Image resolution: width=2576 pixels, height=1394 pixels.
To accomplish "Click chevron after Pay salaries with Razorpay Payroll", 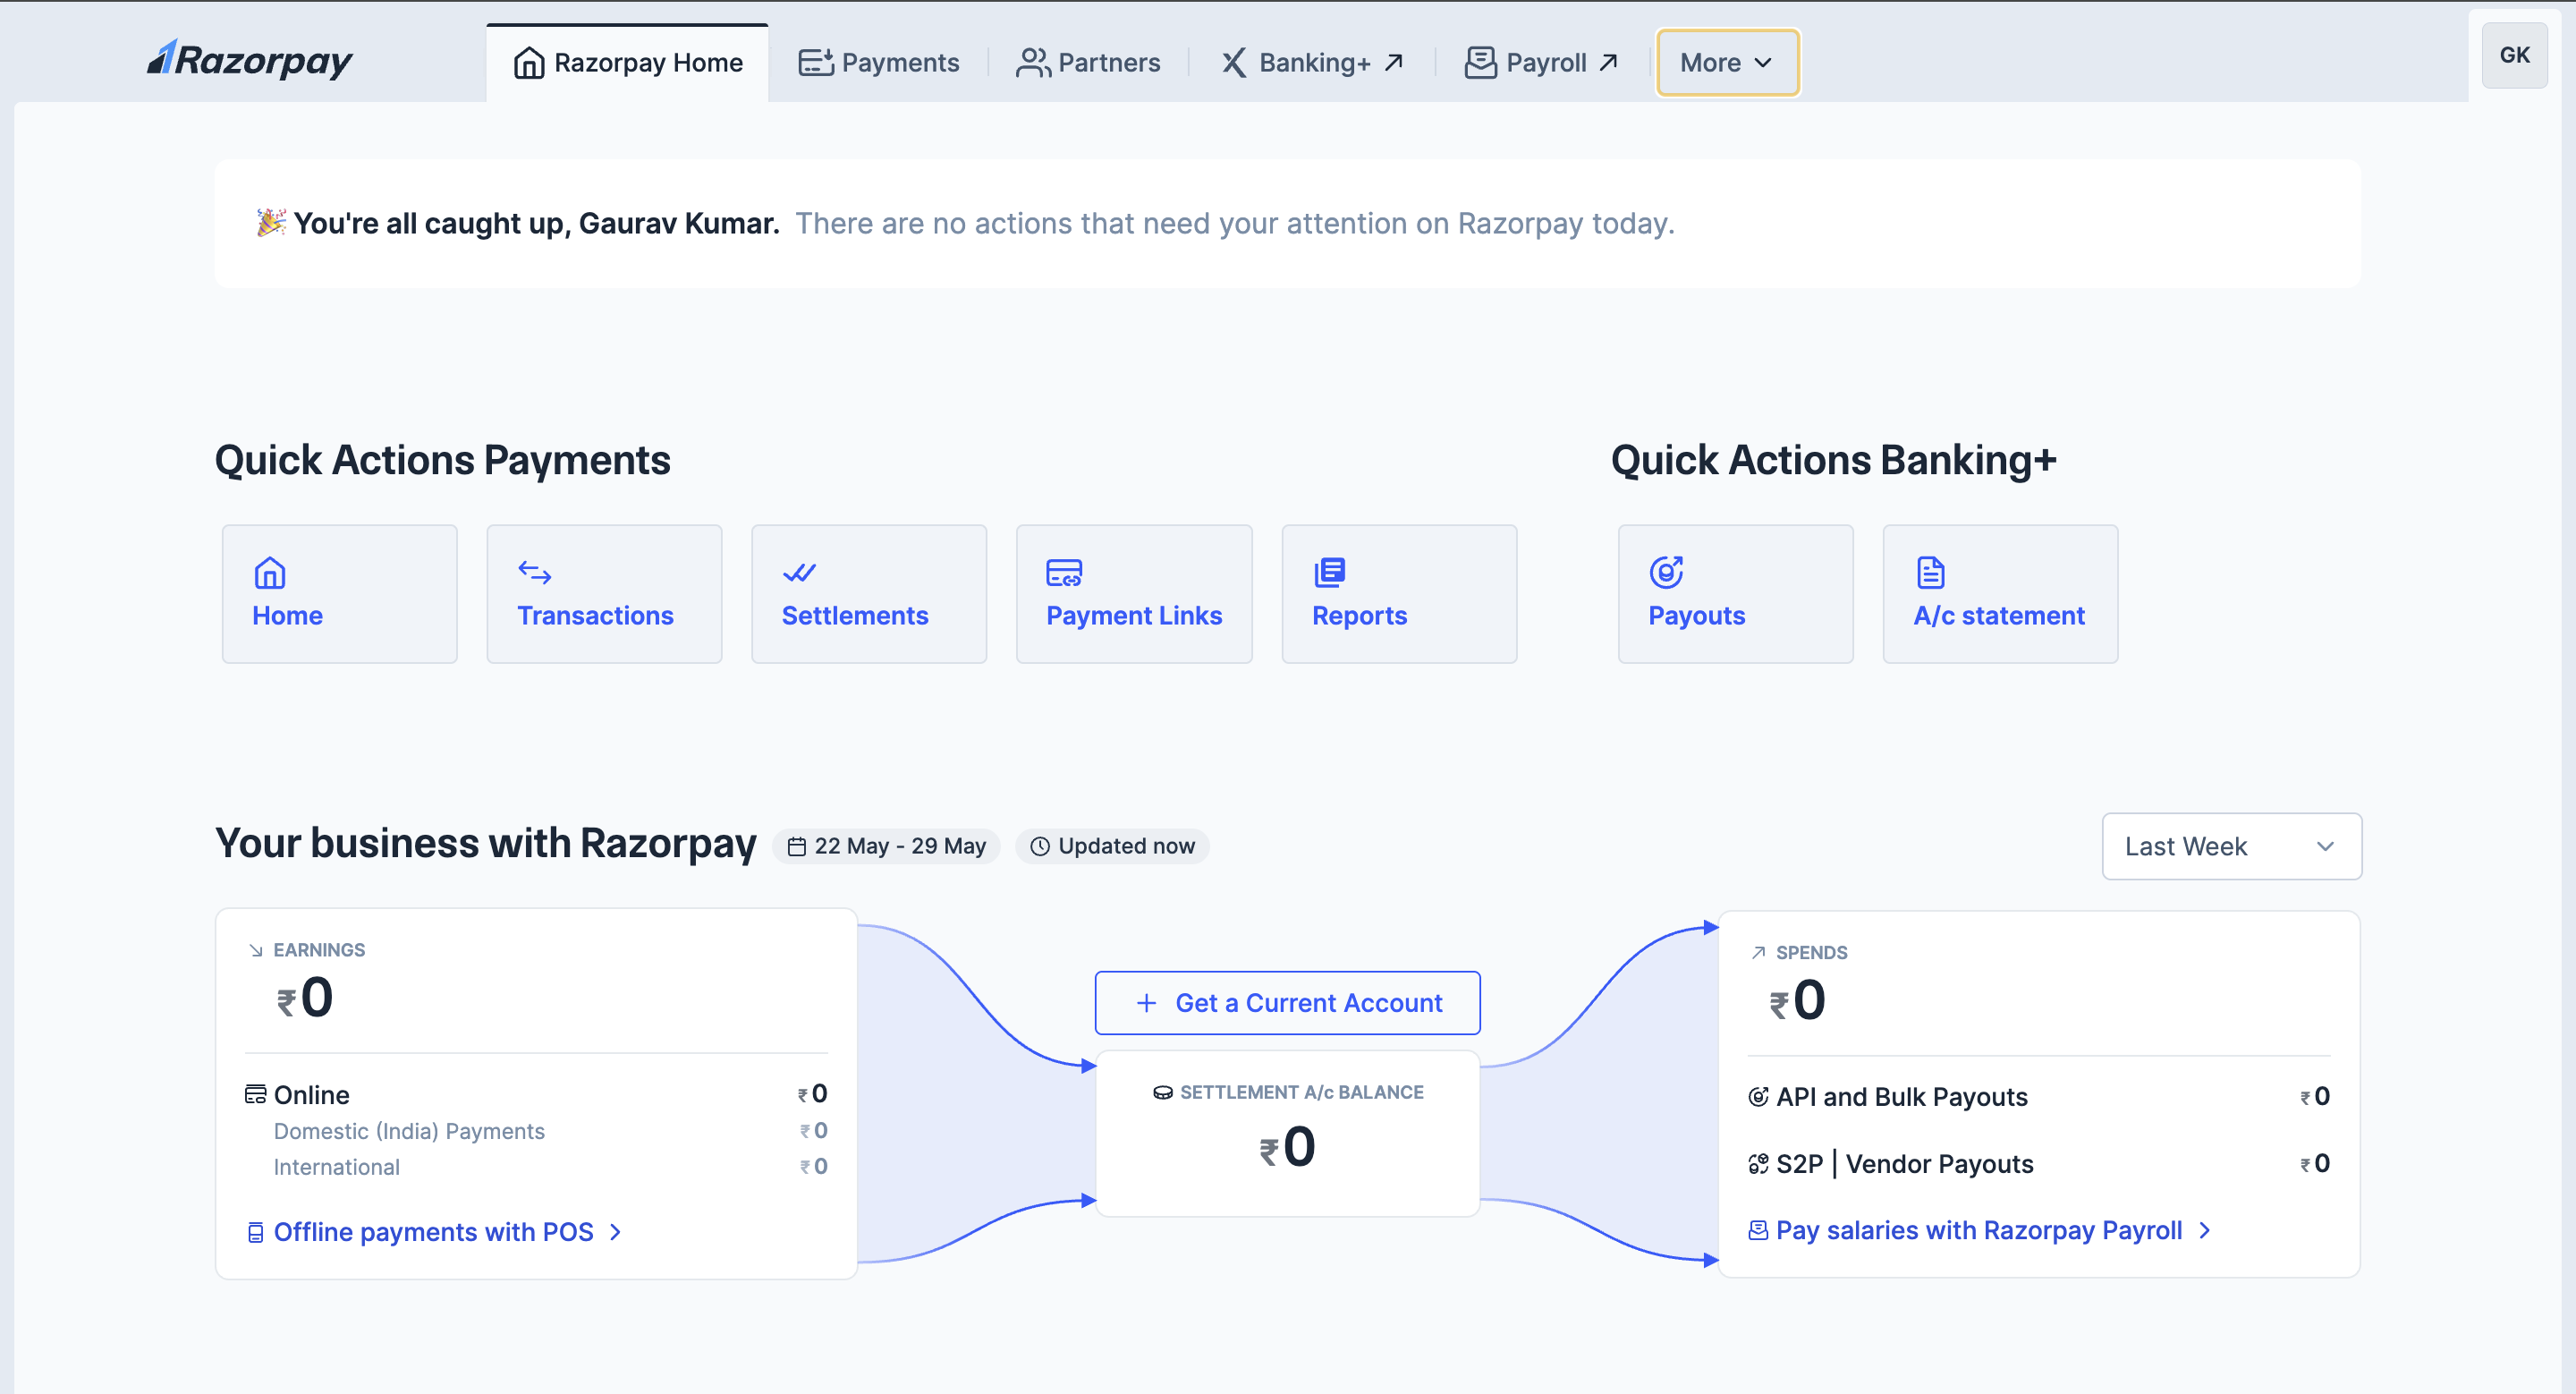I will pos(2205,1231).
